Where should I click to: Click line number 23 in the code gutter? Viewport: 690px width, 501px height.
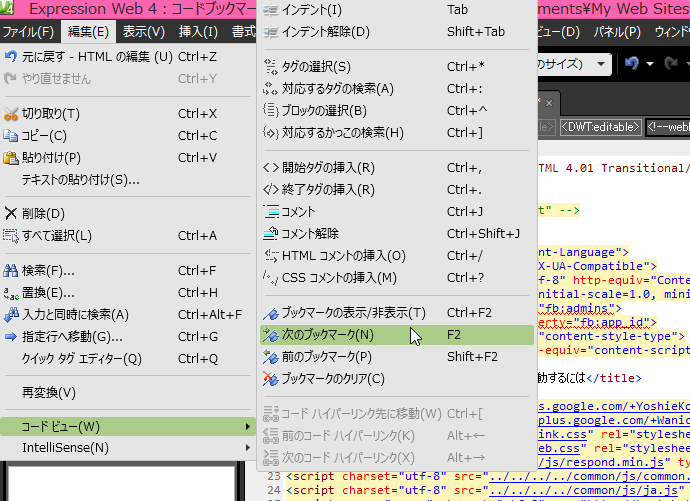pos(274,476)
